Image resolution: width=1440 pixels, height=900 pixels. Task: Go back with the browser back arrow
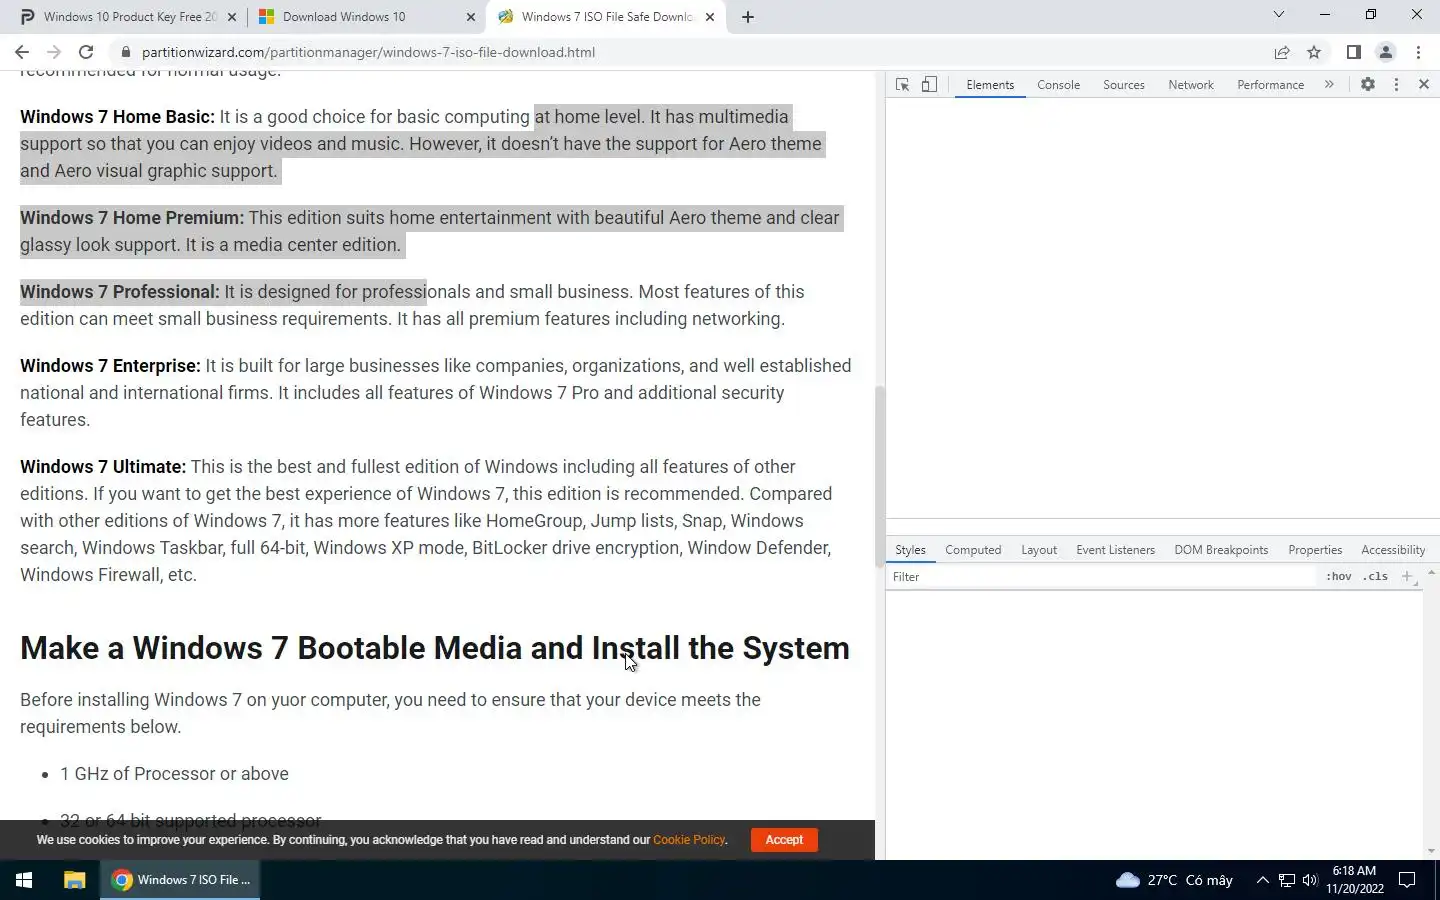22,52
